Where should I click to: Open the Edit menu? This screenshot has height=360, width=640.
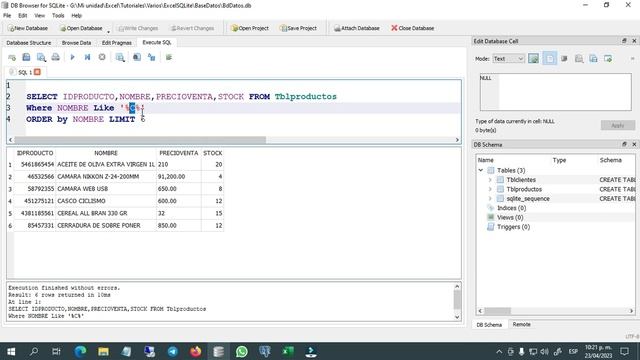[x=22, y=16]
